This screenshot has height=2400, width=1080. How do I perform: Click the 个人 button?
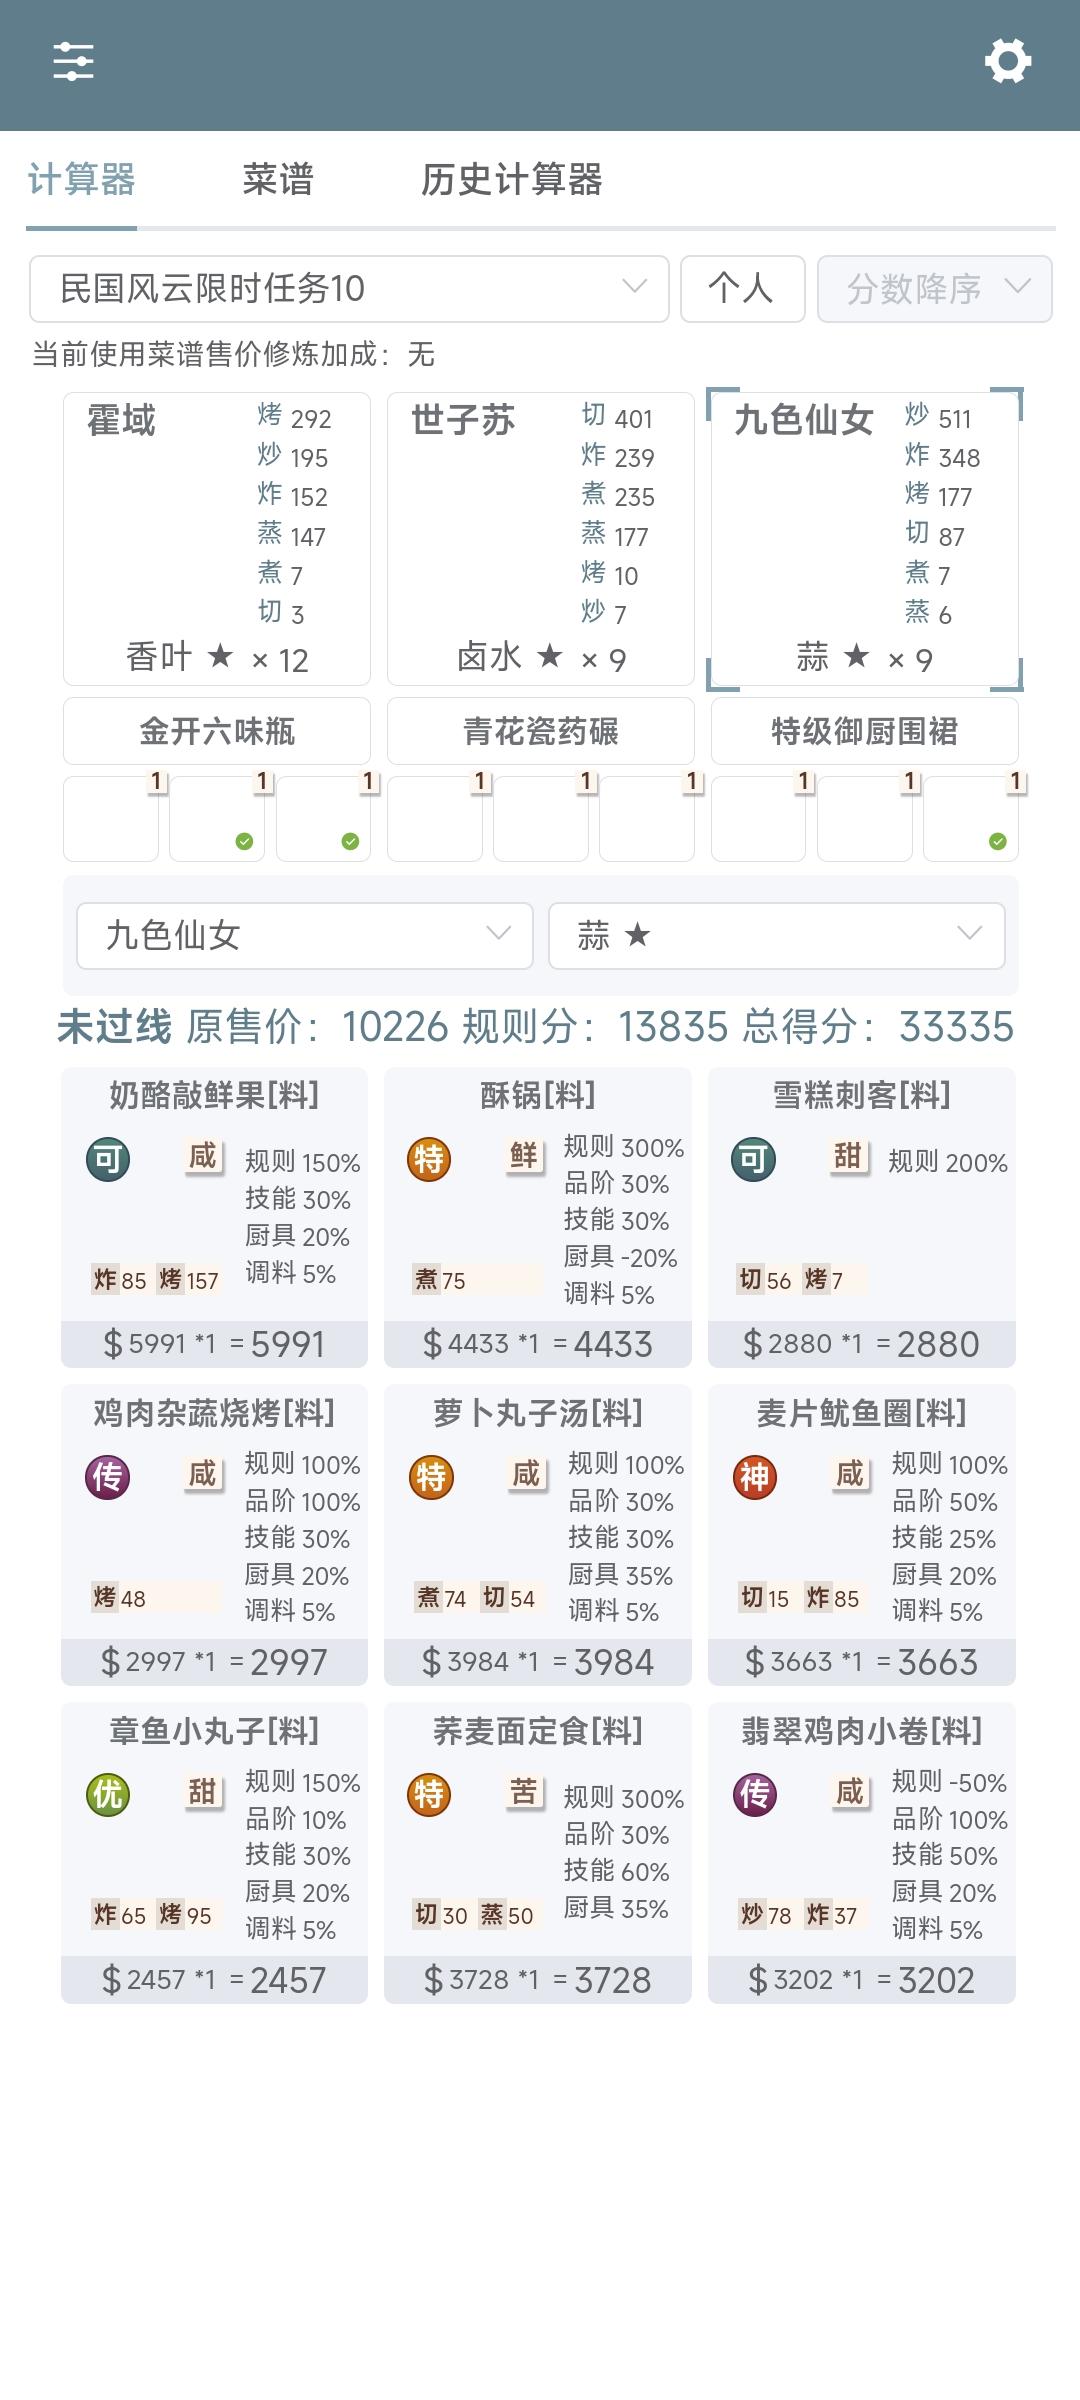coord(743,289)
